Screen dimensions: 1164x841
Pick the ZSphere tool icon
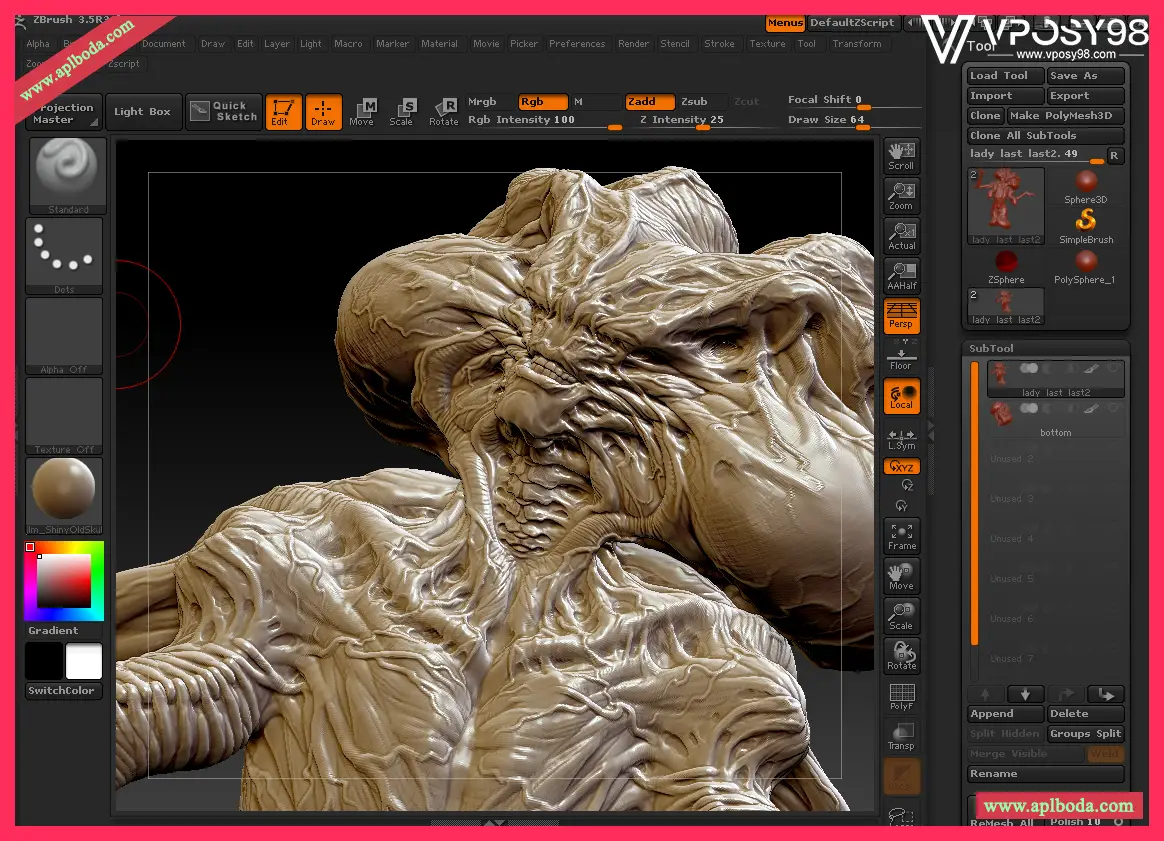pos(1006,265)
